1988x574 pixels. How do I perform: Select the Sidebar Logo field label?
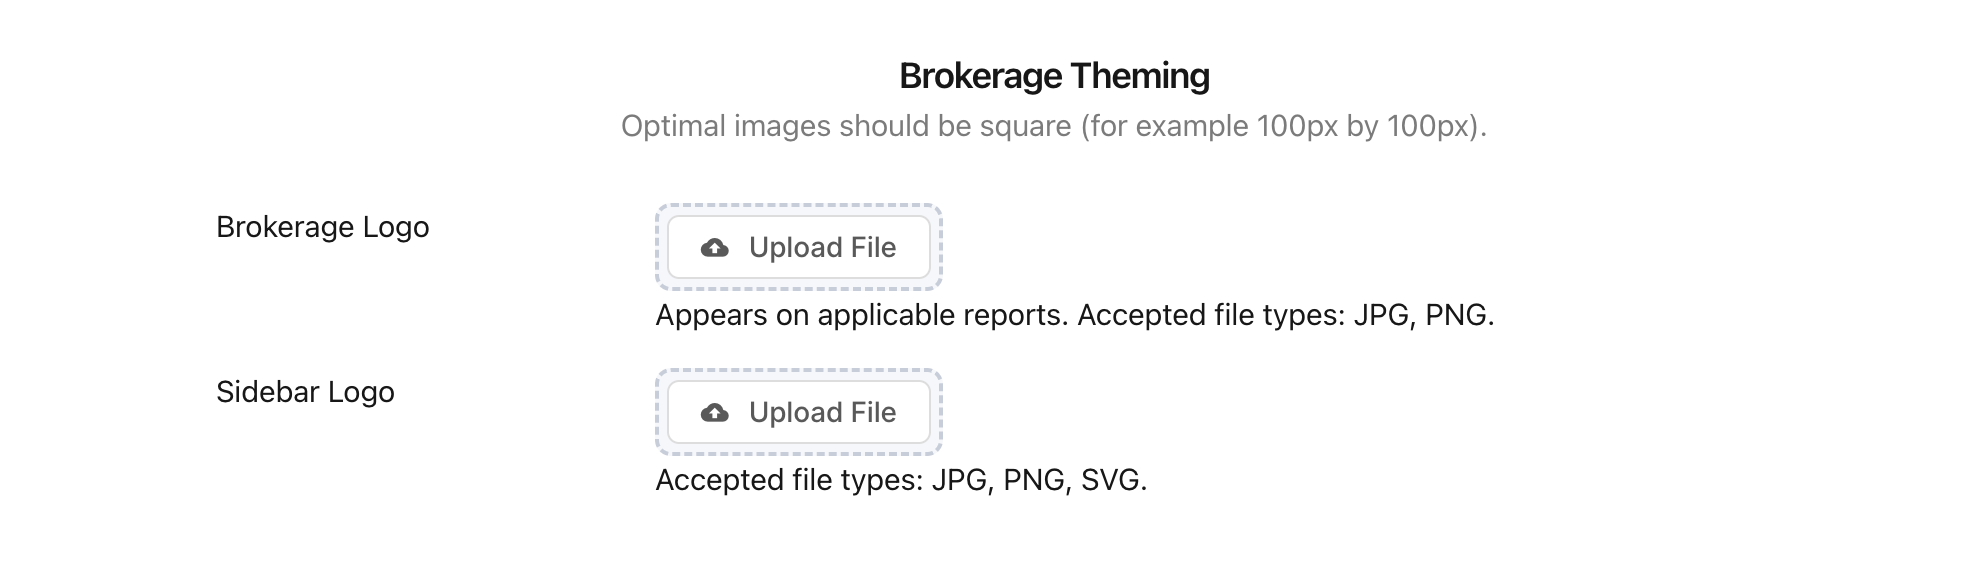tap(305, 392)
